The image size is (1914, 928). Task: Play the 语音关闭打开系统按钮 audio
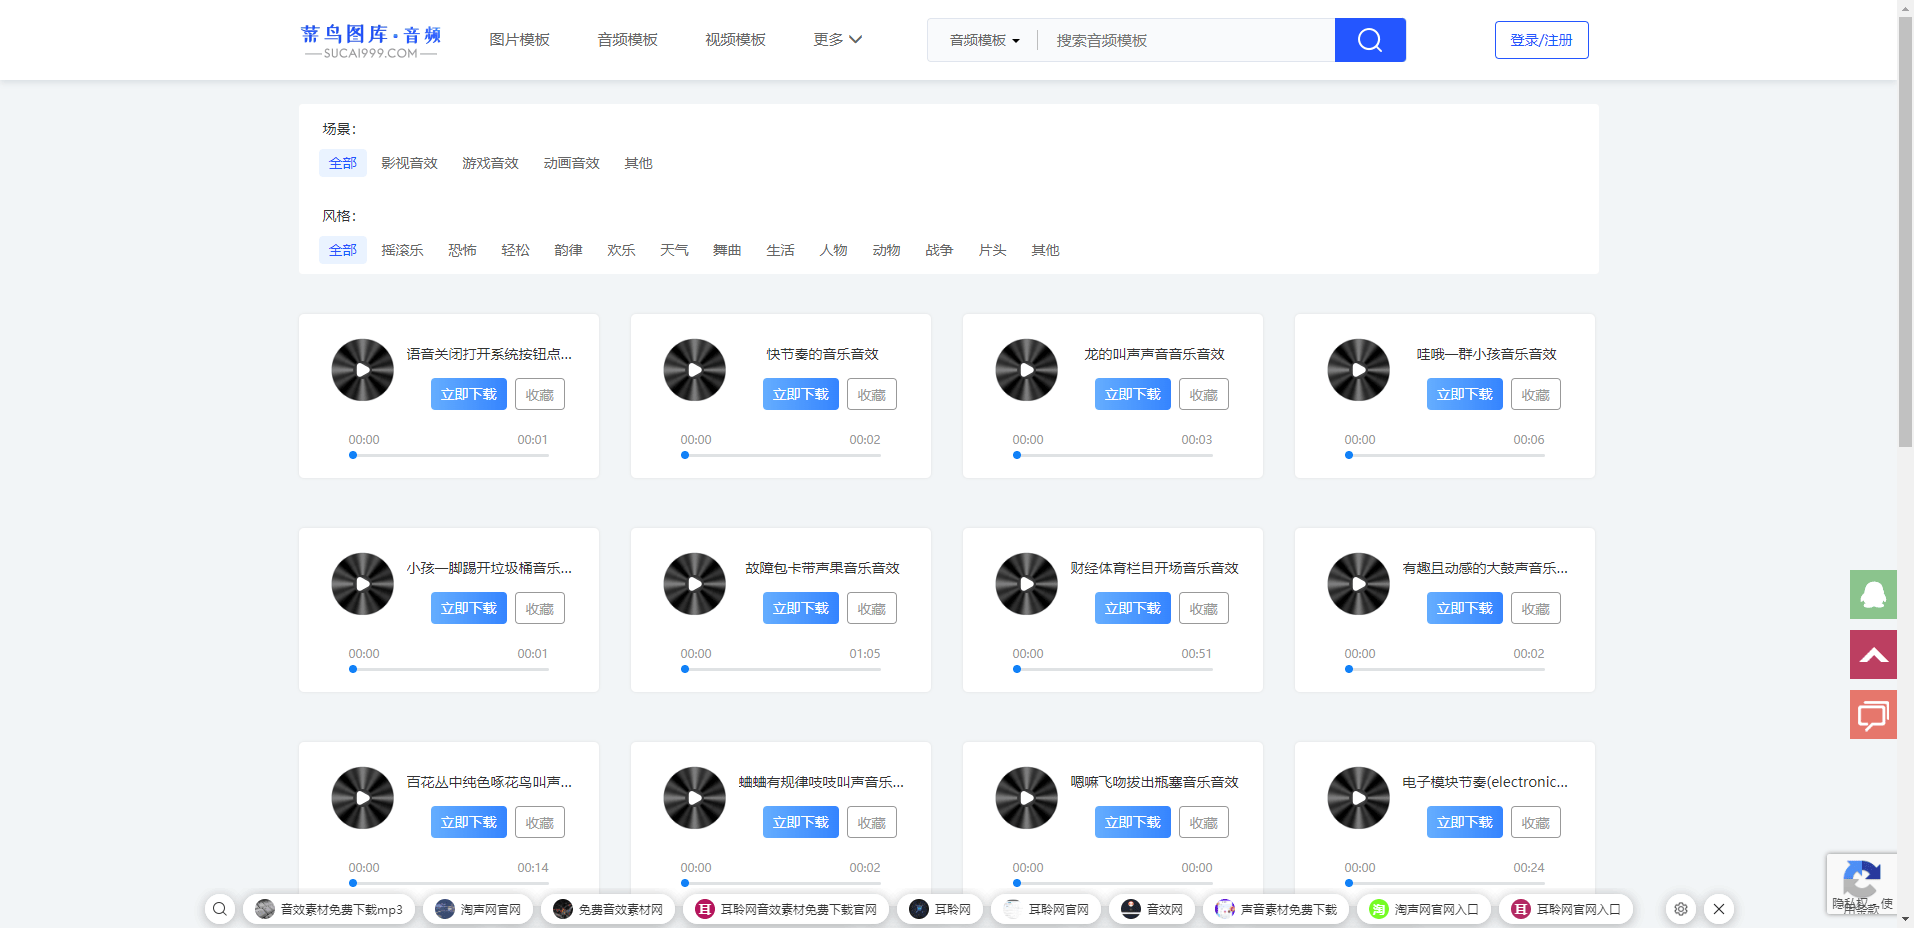point(362,370)
